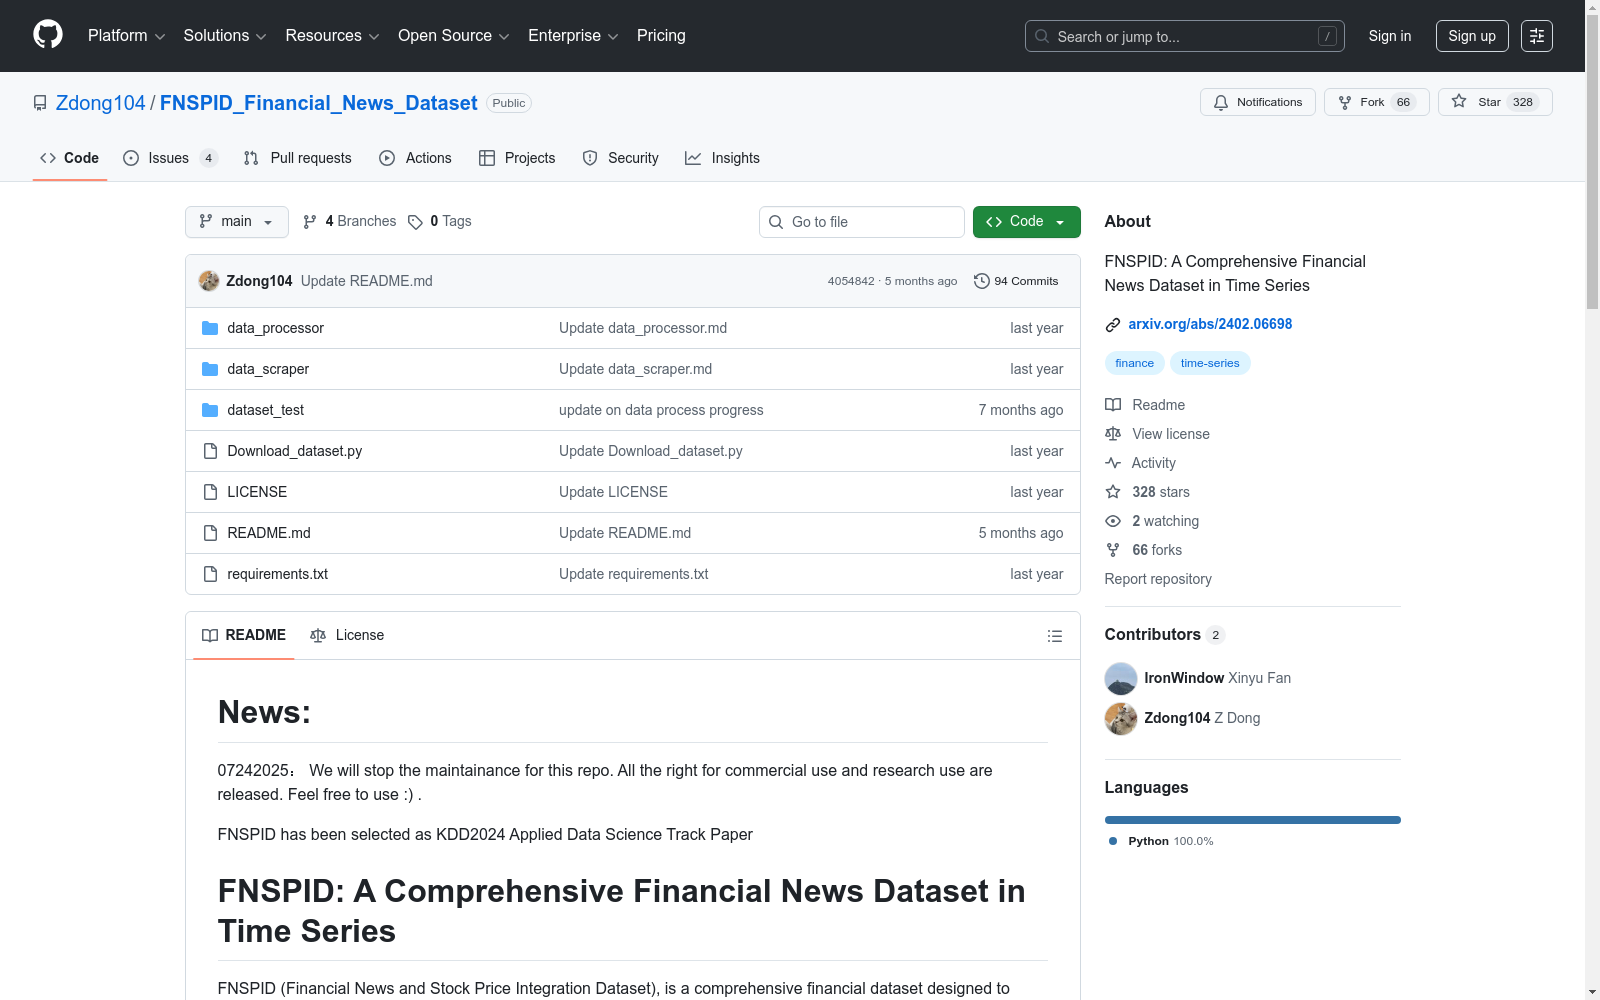Click the Notifications bell button

[1258, 102]
